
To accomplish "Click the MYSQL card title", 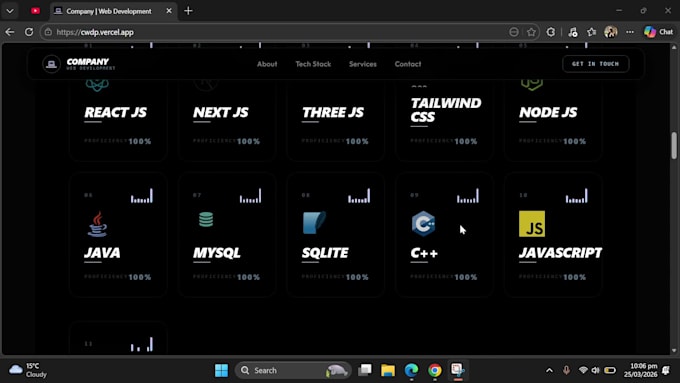I will [217, 253].
